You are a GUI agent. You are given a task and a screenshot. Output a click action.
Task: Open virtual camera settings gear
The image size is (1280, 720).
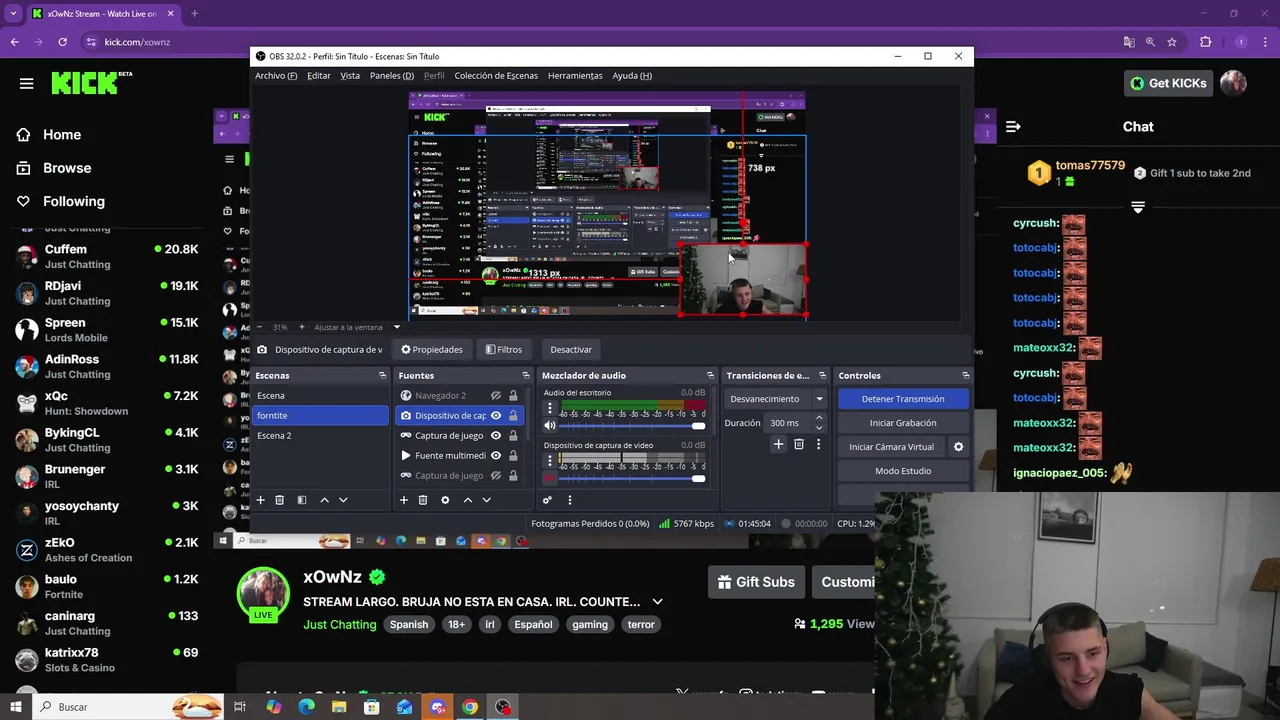point(958,447)
